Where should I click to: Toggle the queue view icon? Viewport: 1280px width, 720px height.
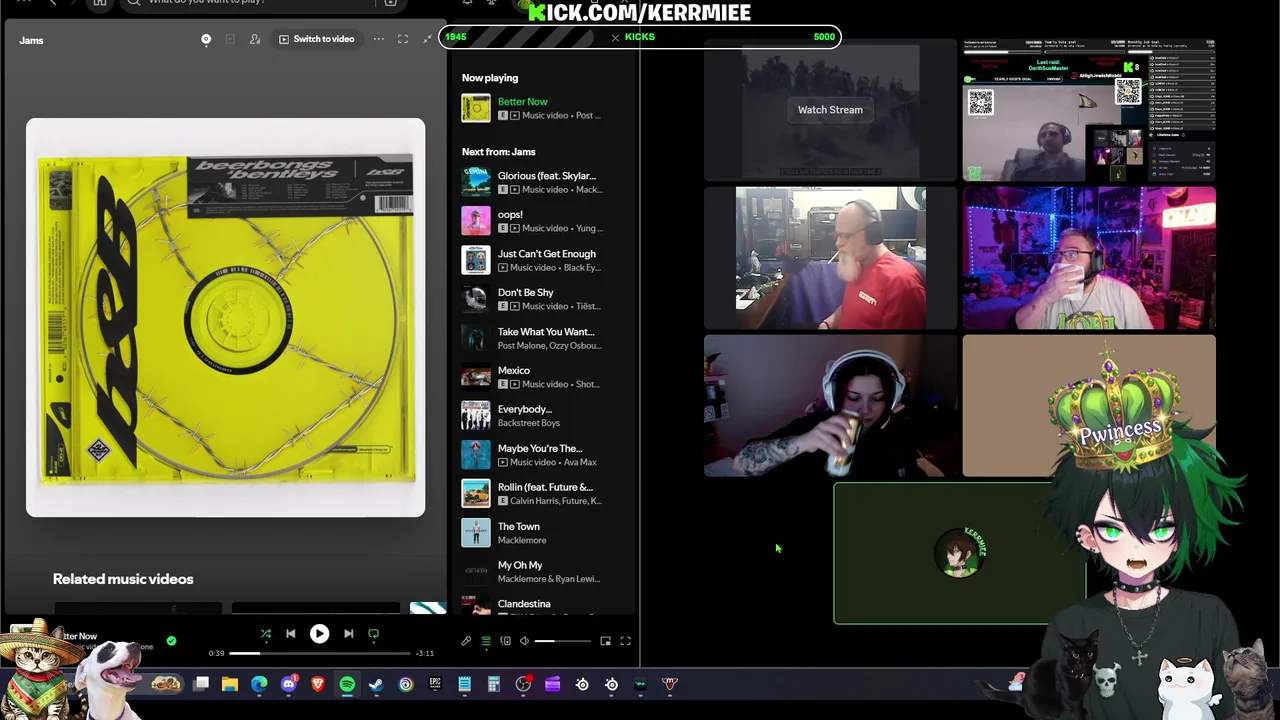tap(486, 641)
